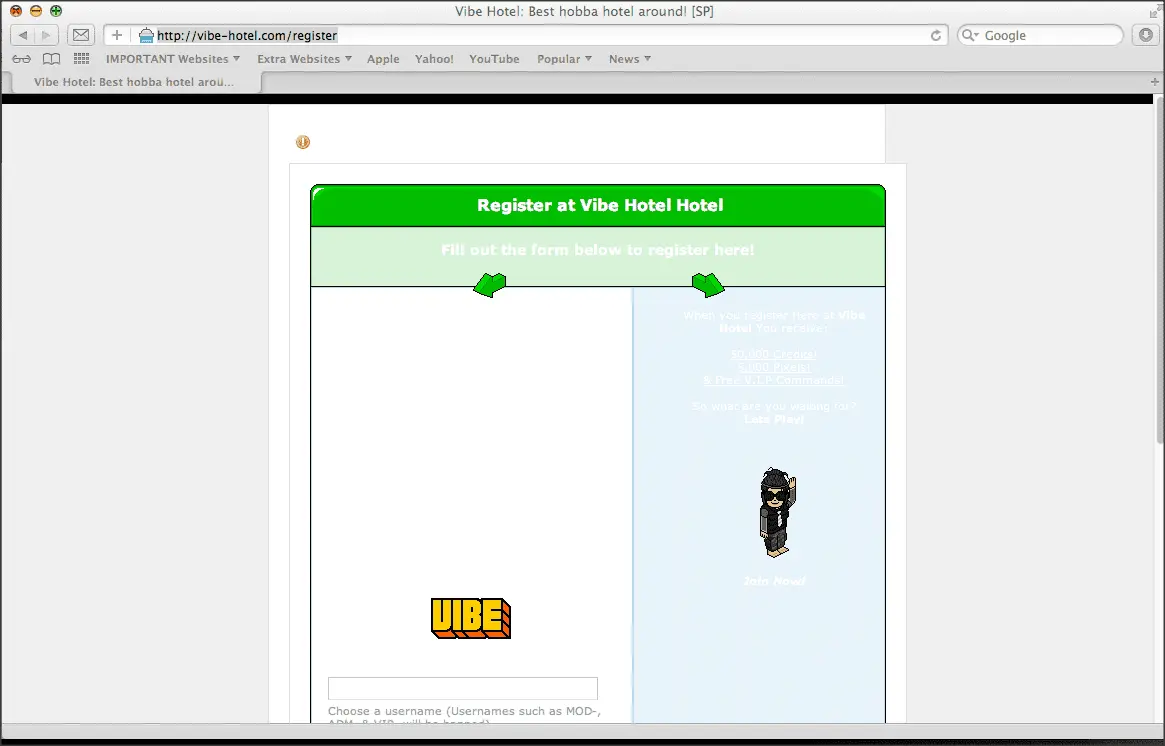Open Reading List glasses icon

(22, 59)
